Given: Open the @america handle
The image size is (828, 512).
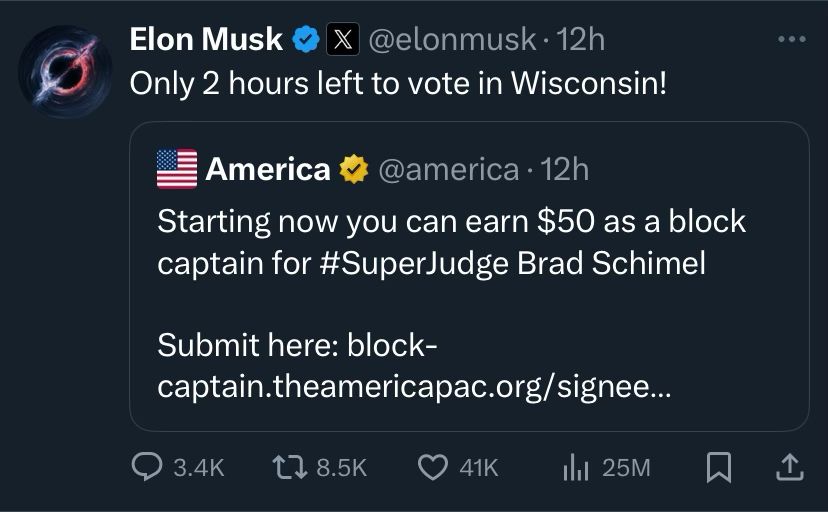Looking at the screenshot, I should 446,170.
